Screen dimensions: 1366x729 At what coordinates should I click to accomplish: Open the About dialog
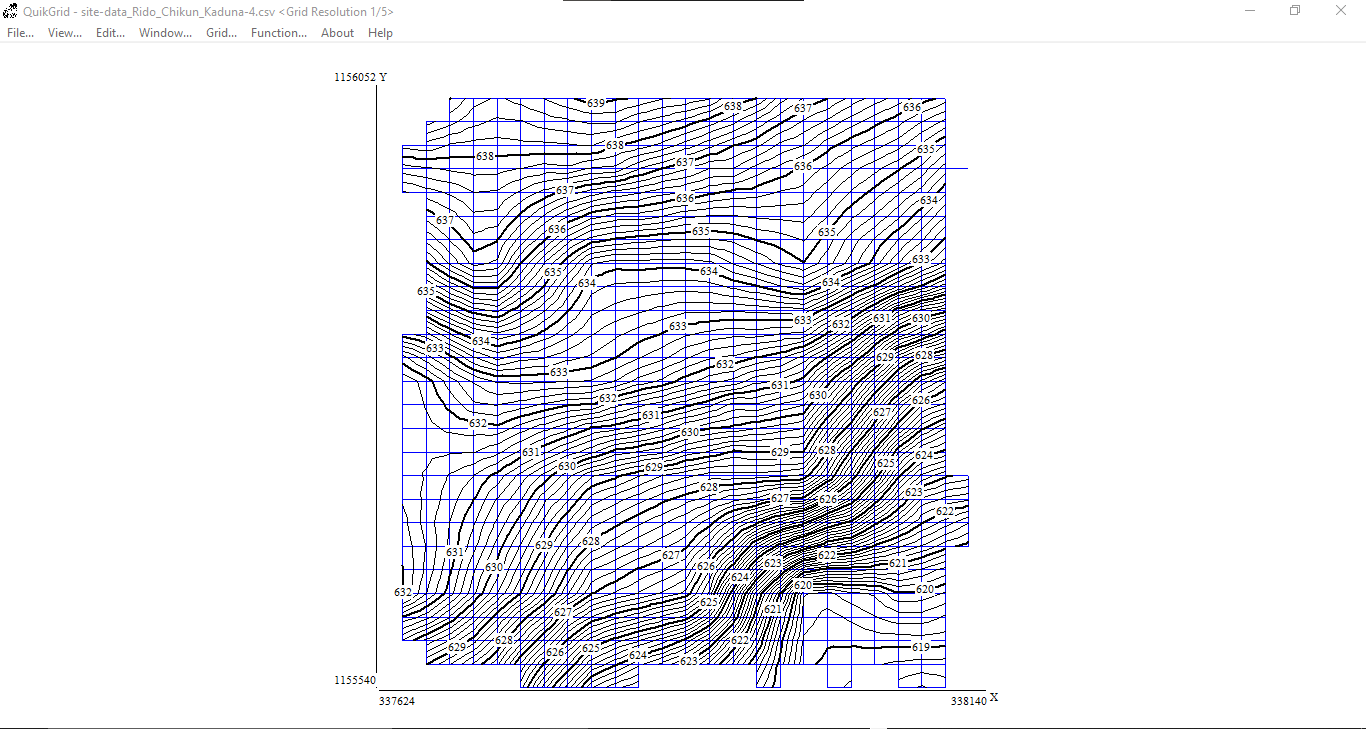[337, 32]
